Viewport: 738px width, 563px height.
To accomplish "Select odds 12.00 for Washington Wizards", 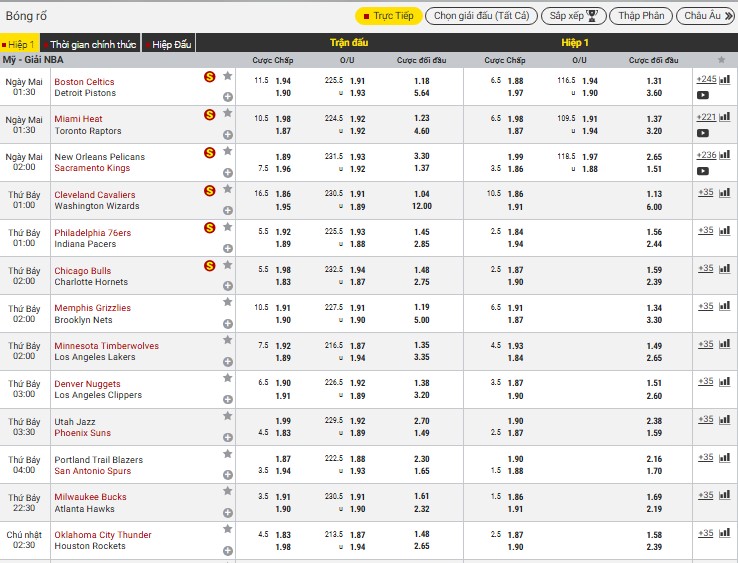I will pos(422,206).
